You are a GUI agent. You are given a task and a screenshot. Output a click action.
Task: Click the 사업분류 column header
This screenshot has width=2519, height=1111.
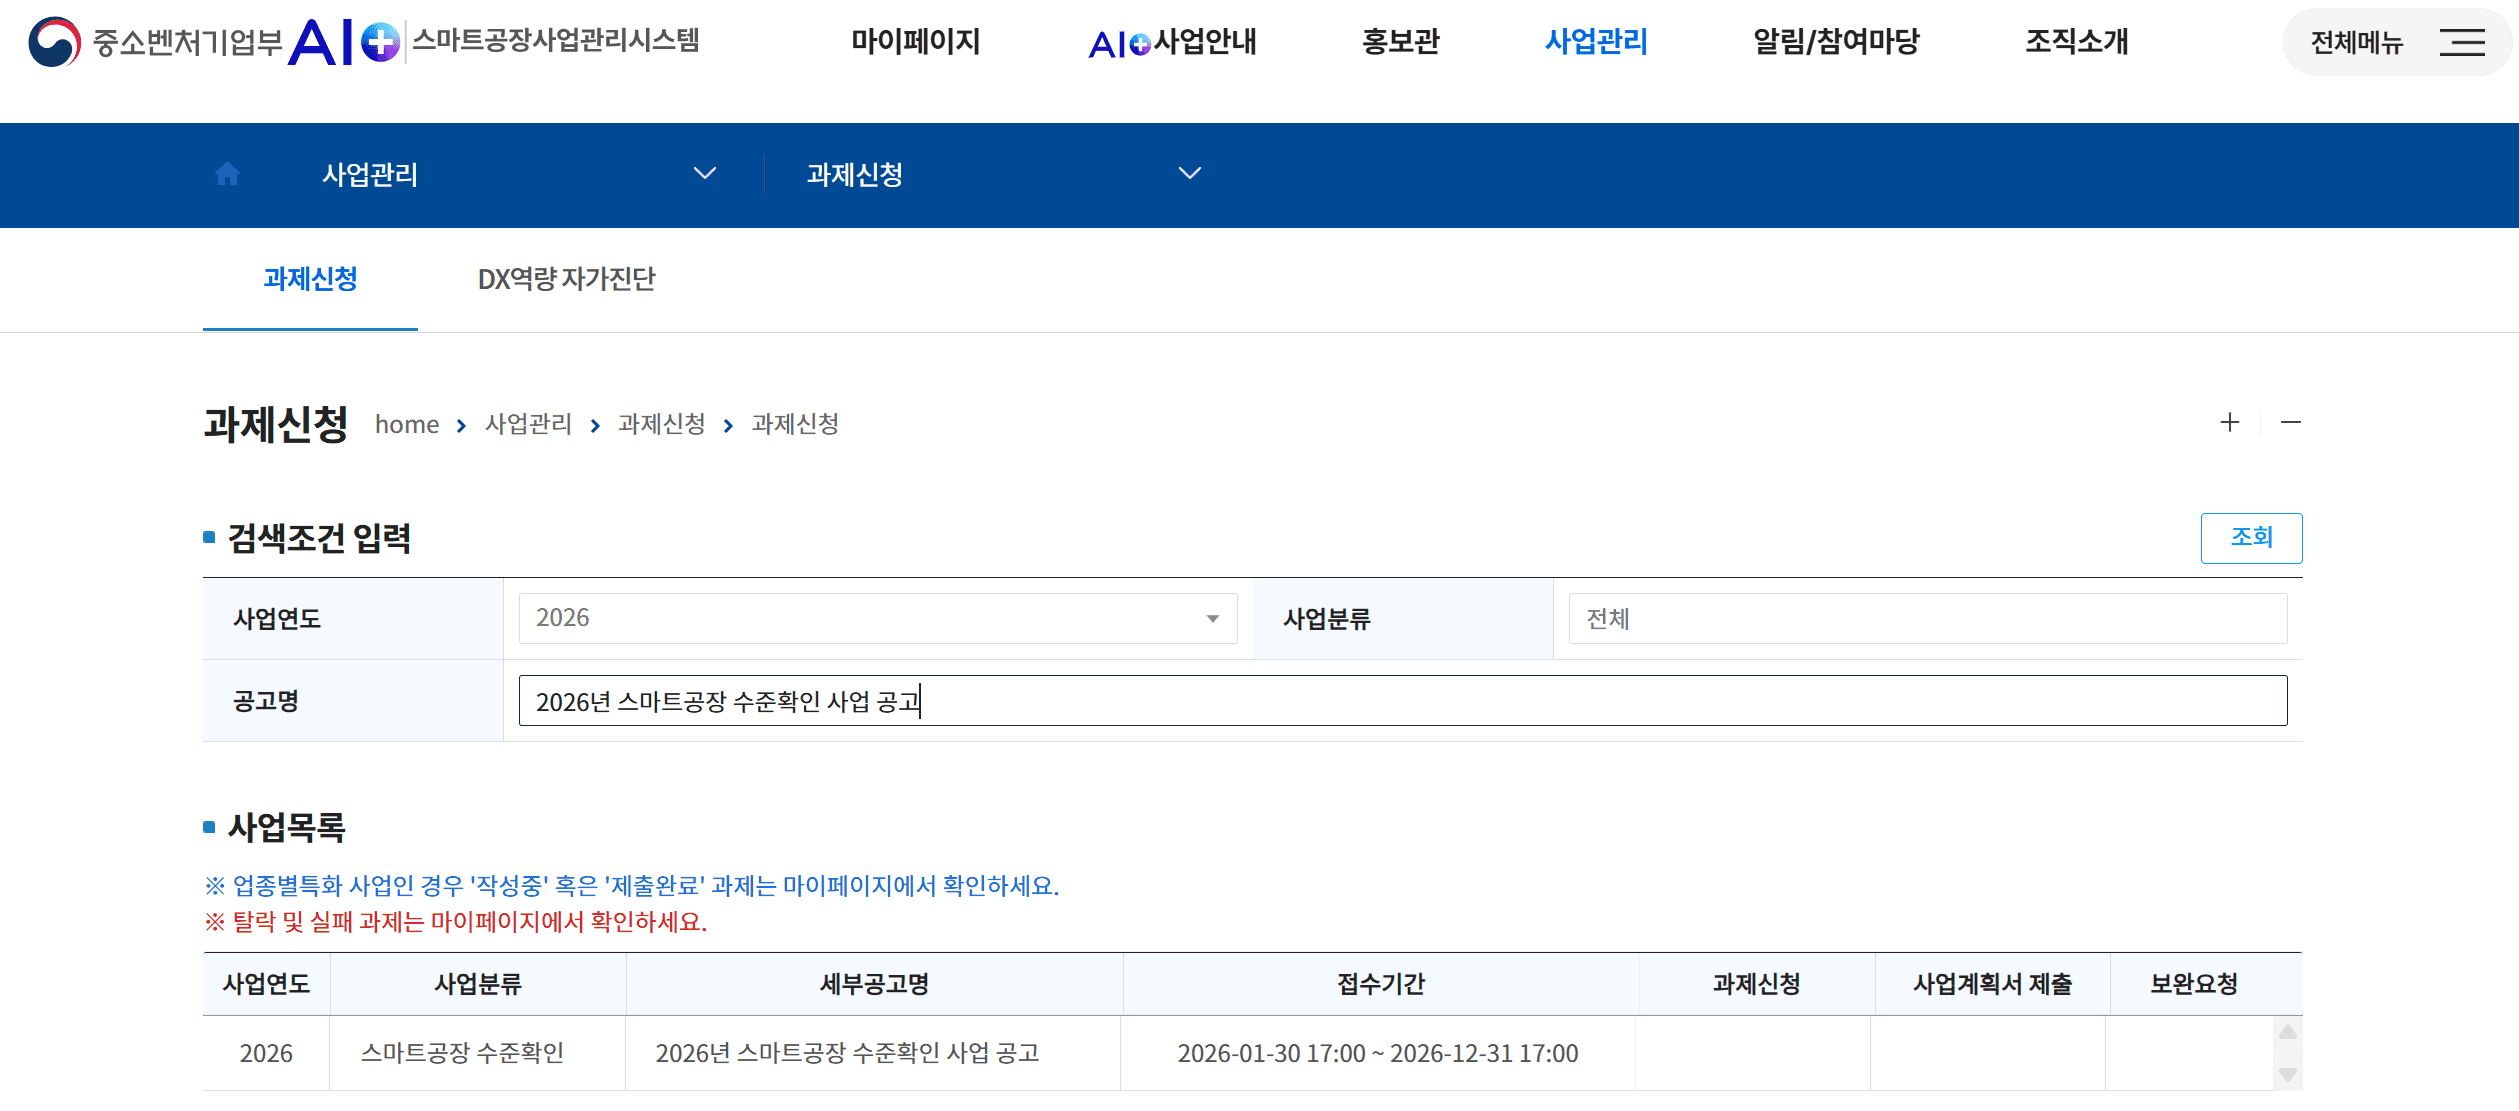pyautogui.click(x=478, y=984)
